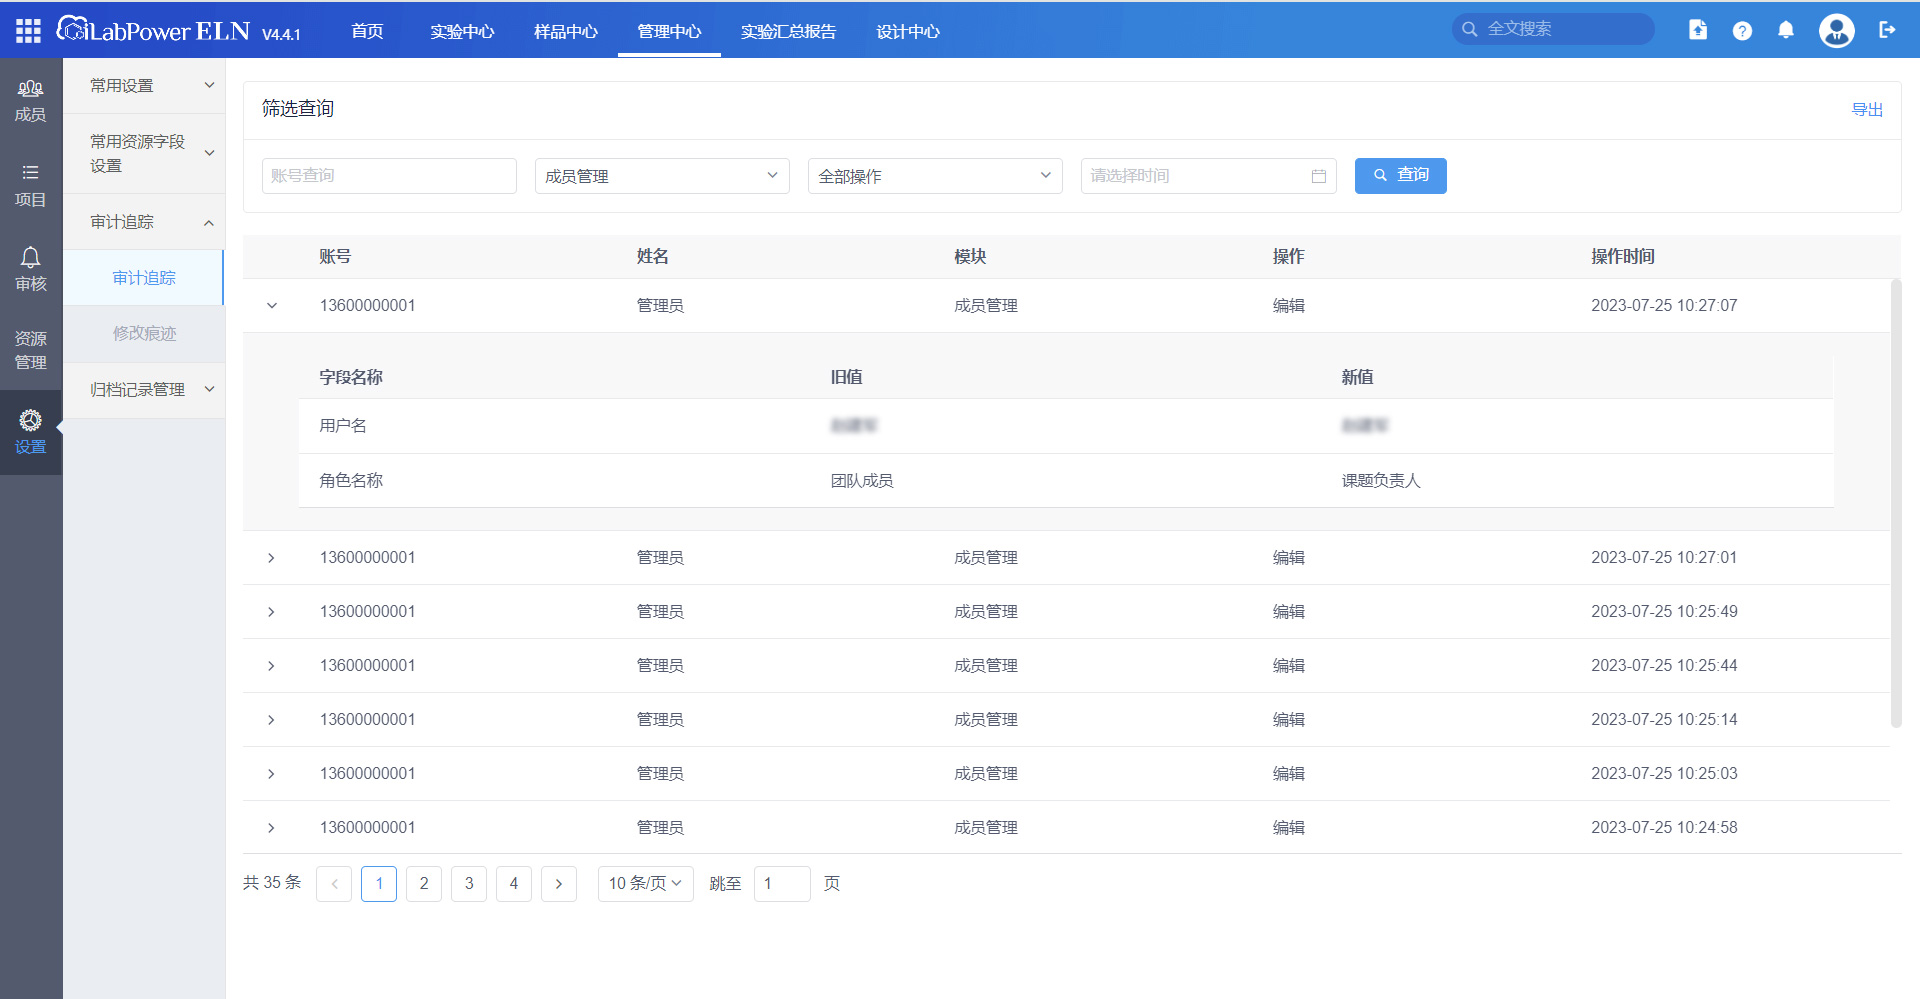1920x999 pixels.
Task: Click the 账号 column header
Action: tap(335, 257)
